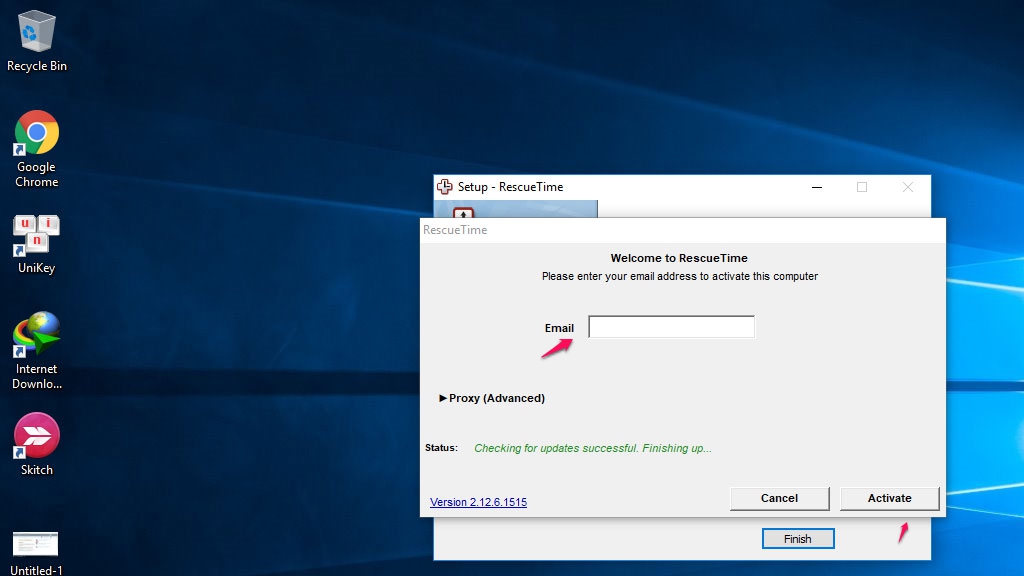Click the 'Please enter your email address' text
The height and width of the screenshot is (576, 1024).
679,276
